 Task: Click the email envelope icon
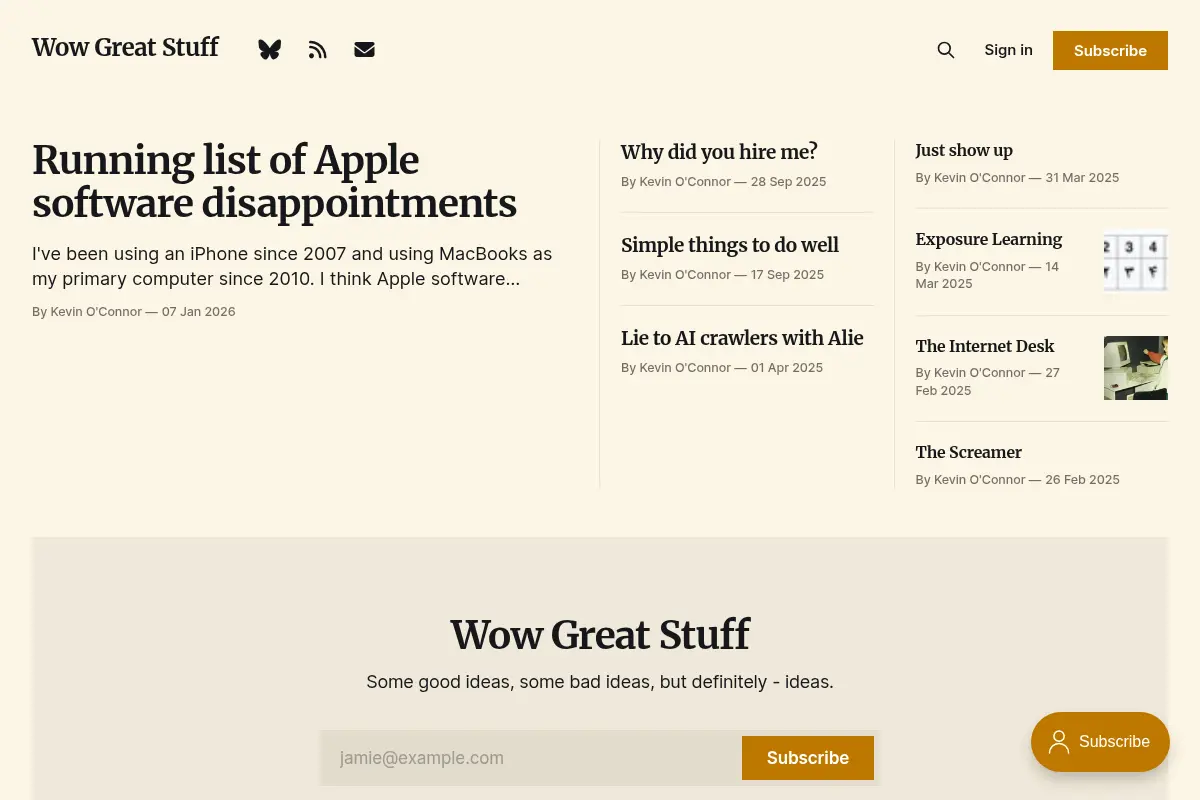point(364,50)
